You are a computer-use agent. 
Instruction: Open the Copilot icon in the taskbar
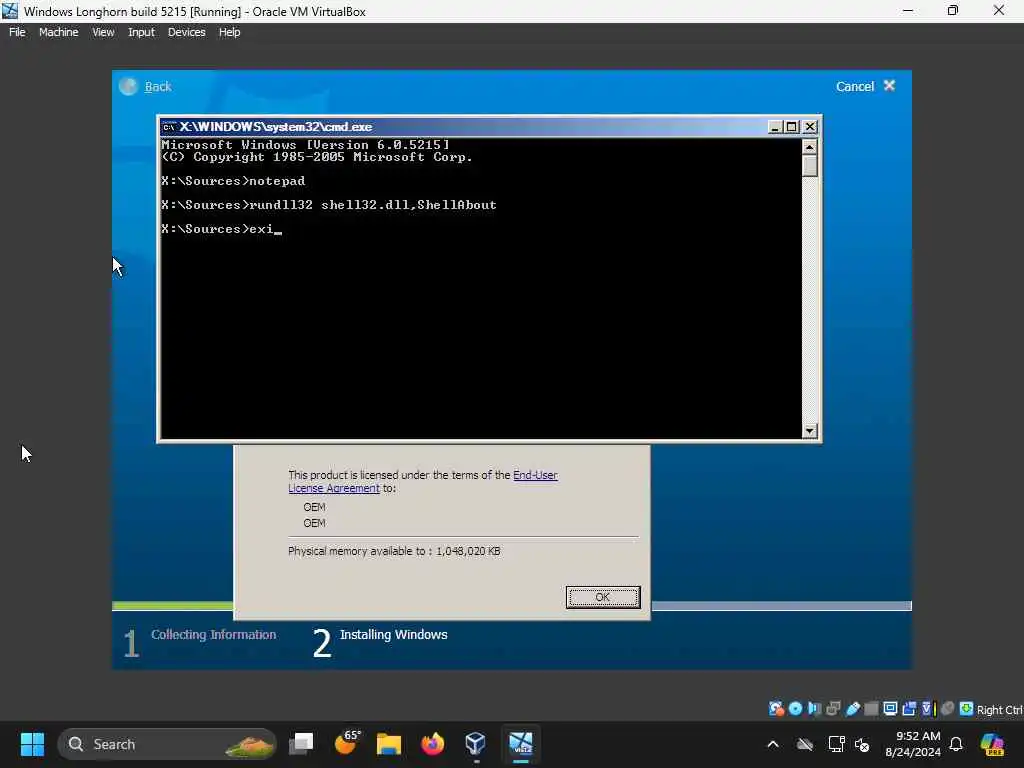[x=992, y=744]
